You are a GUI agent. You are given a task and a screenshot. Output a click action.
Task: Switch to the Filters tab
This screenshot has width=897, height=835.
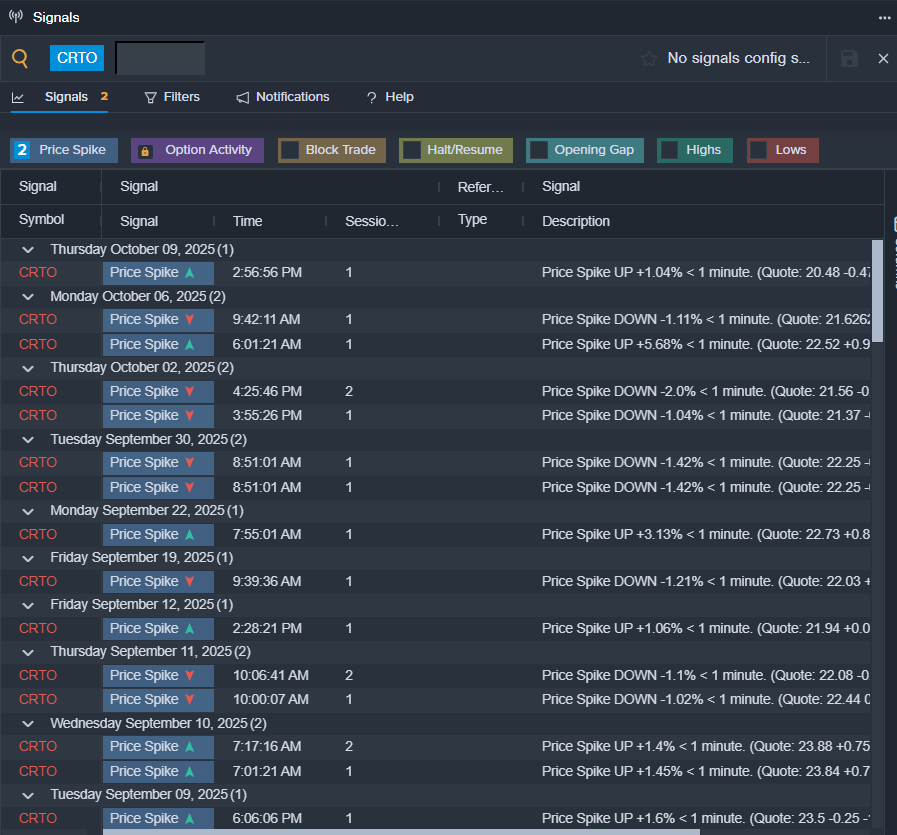pyautogui.click(x=172, y=97)
